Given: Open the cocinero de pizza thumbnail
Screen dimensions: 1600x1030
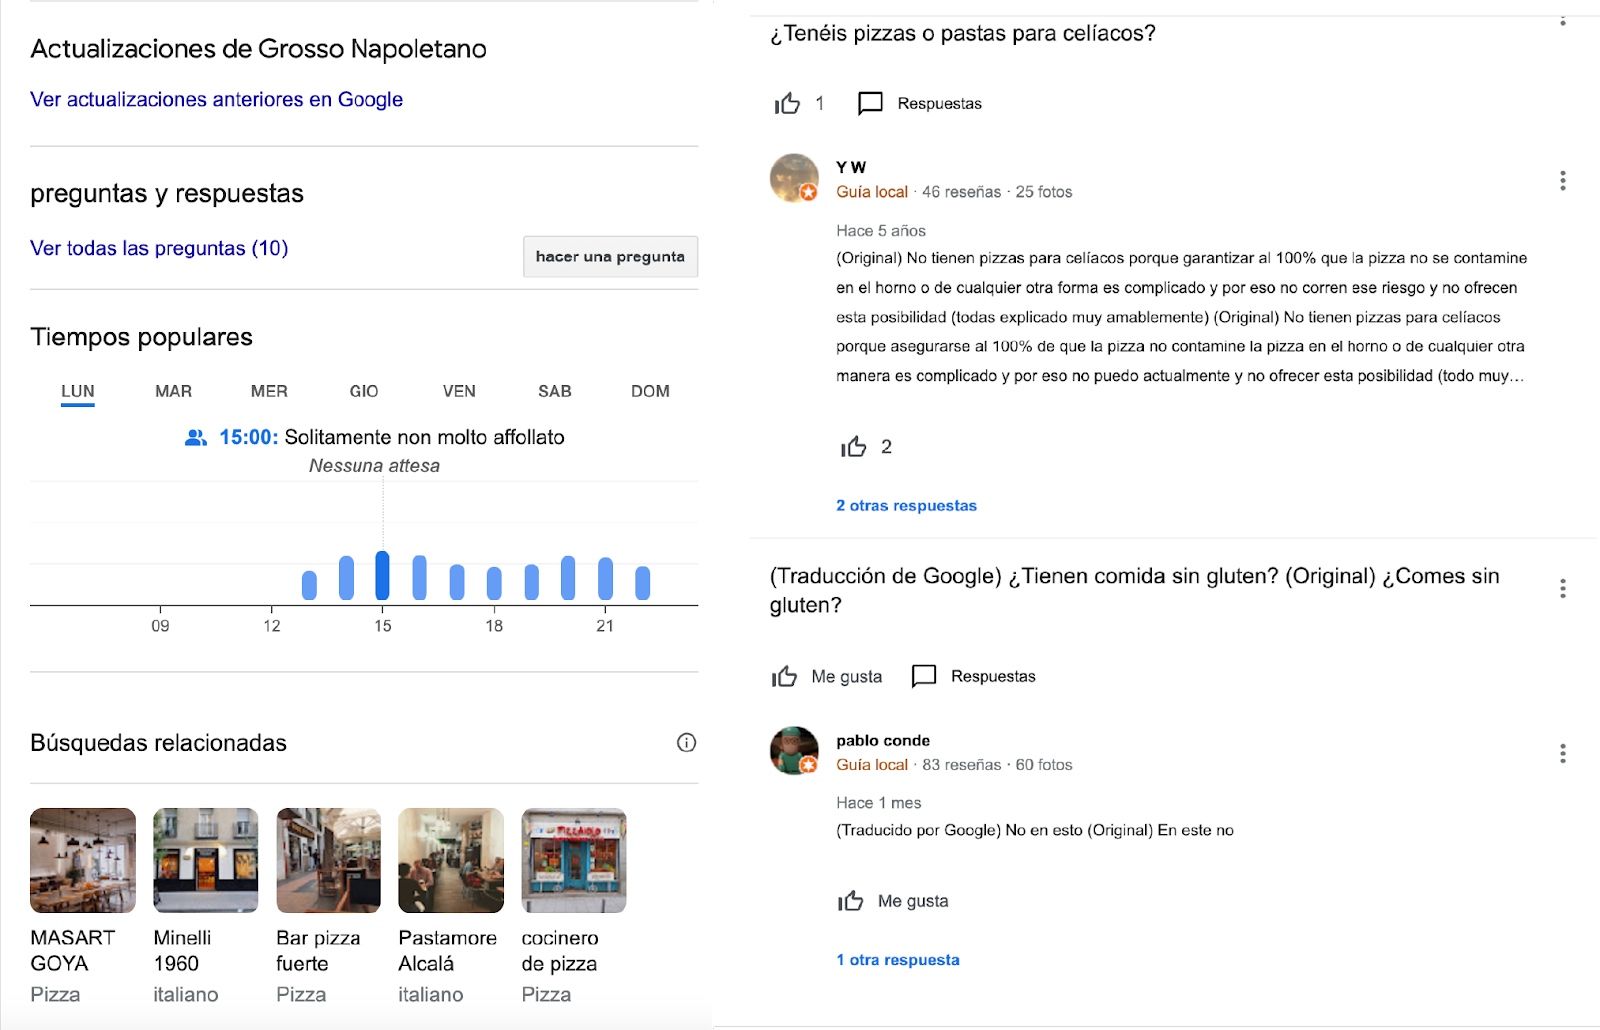Looking at the screenshot, I should point(574,861).
